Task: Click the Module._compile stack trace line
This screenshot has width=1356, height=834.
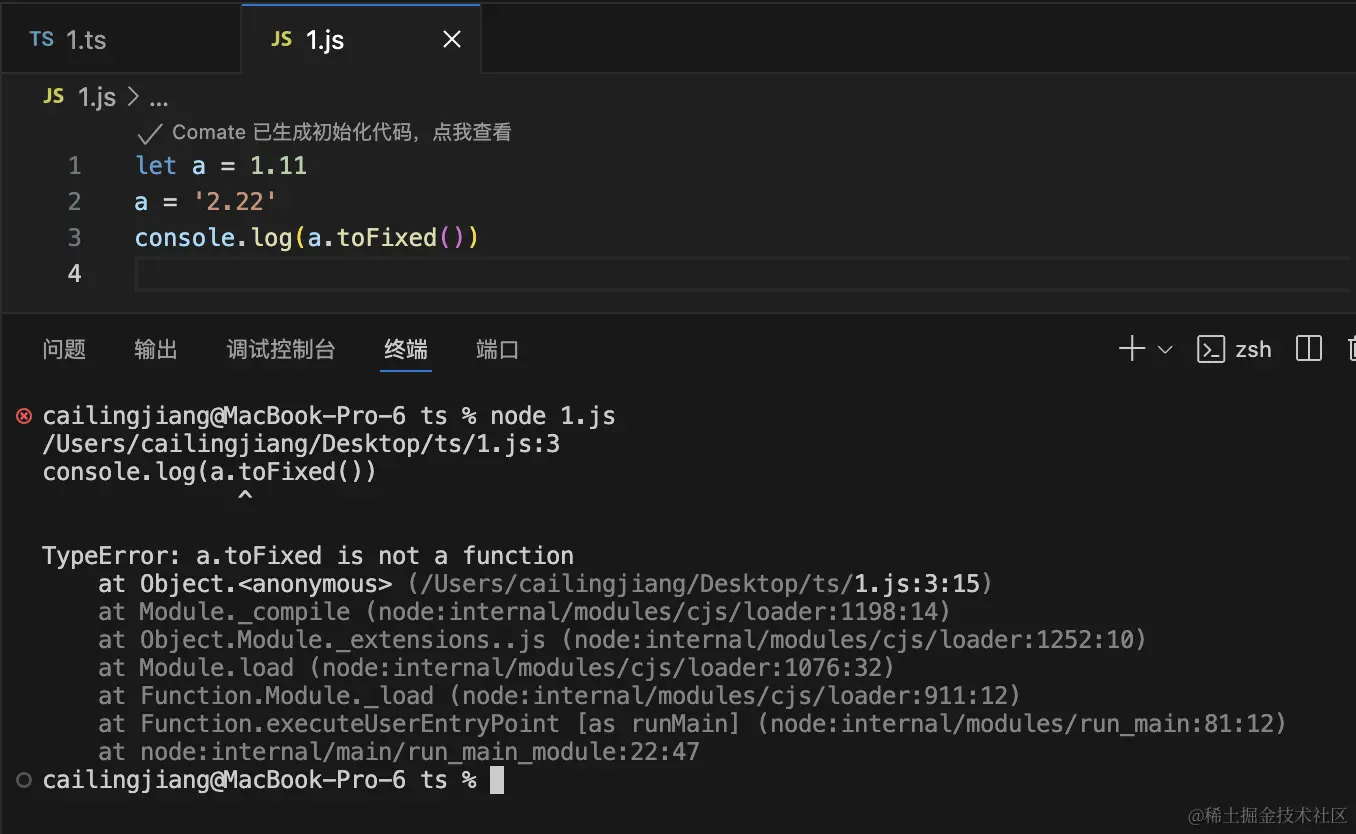Action: (x=524, y=612)
